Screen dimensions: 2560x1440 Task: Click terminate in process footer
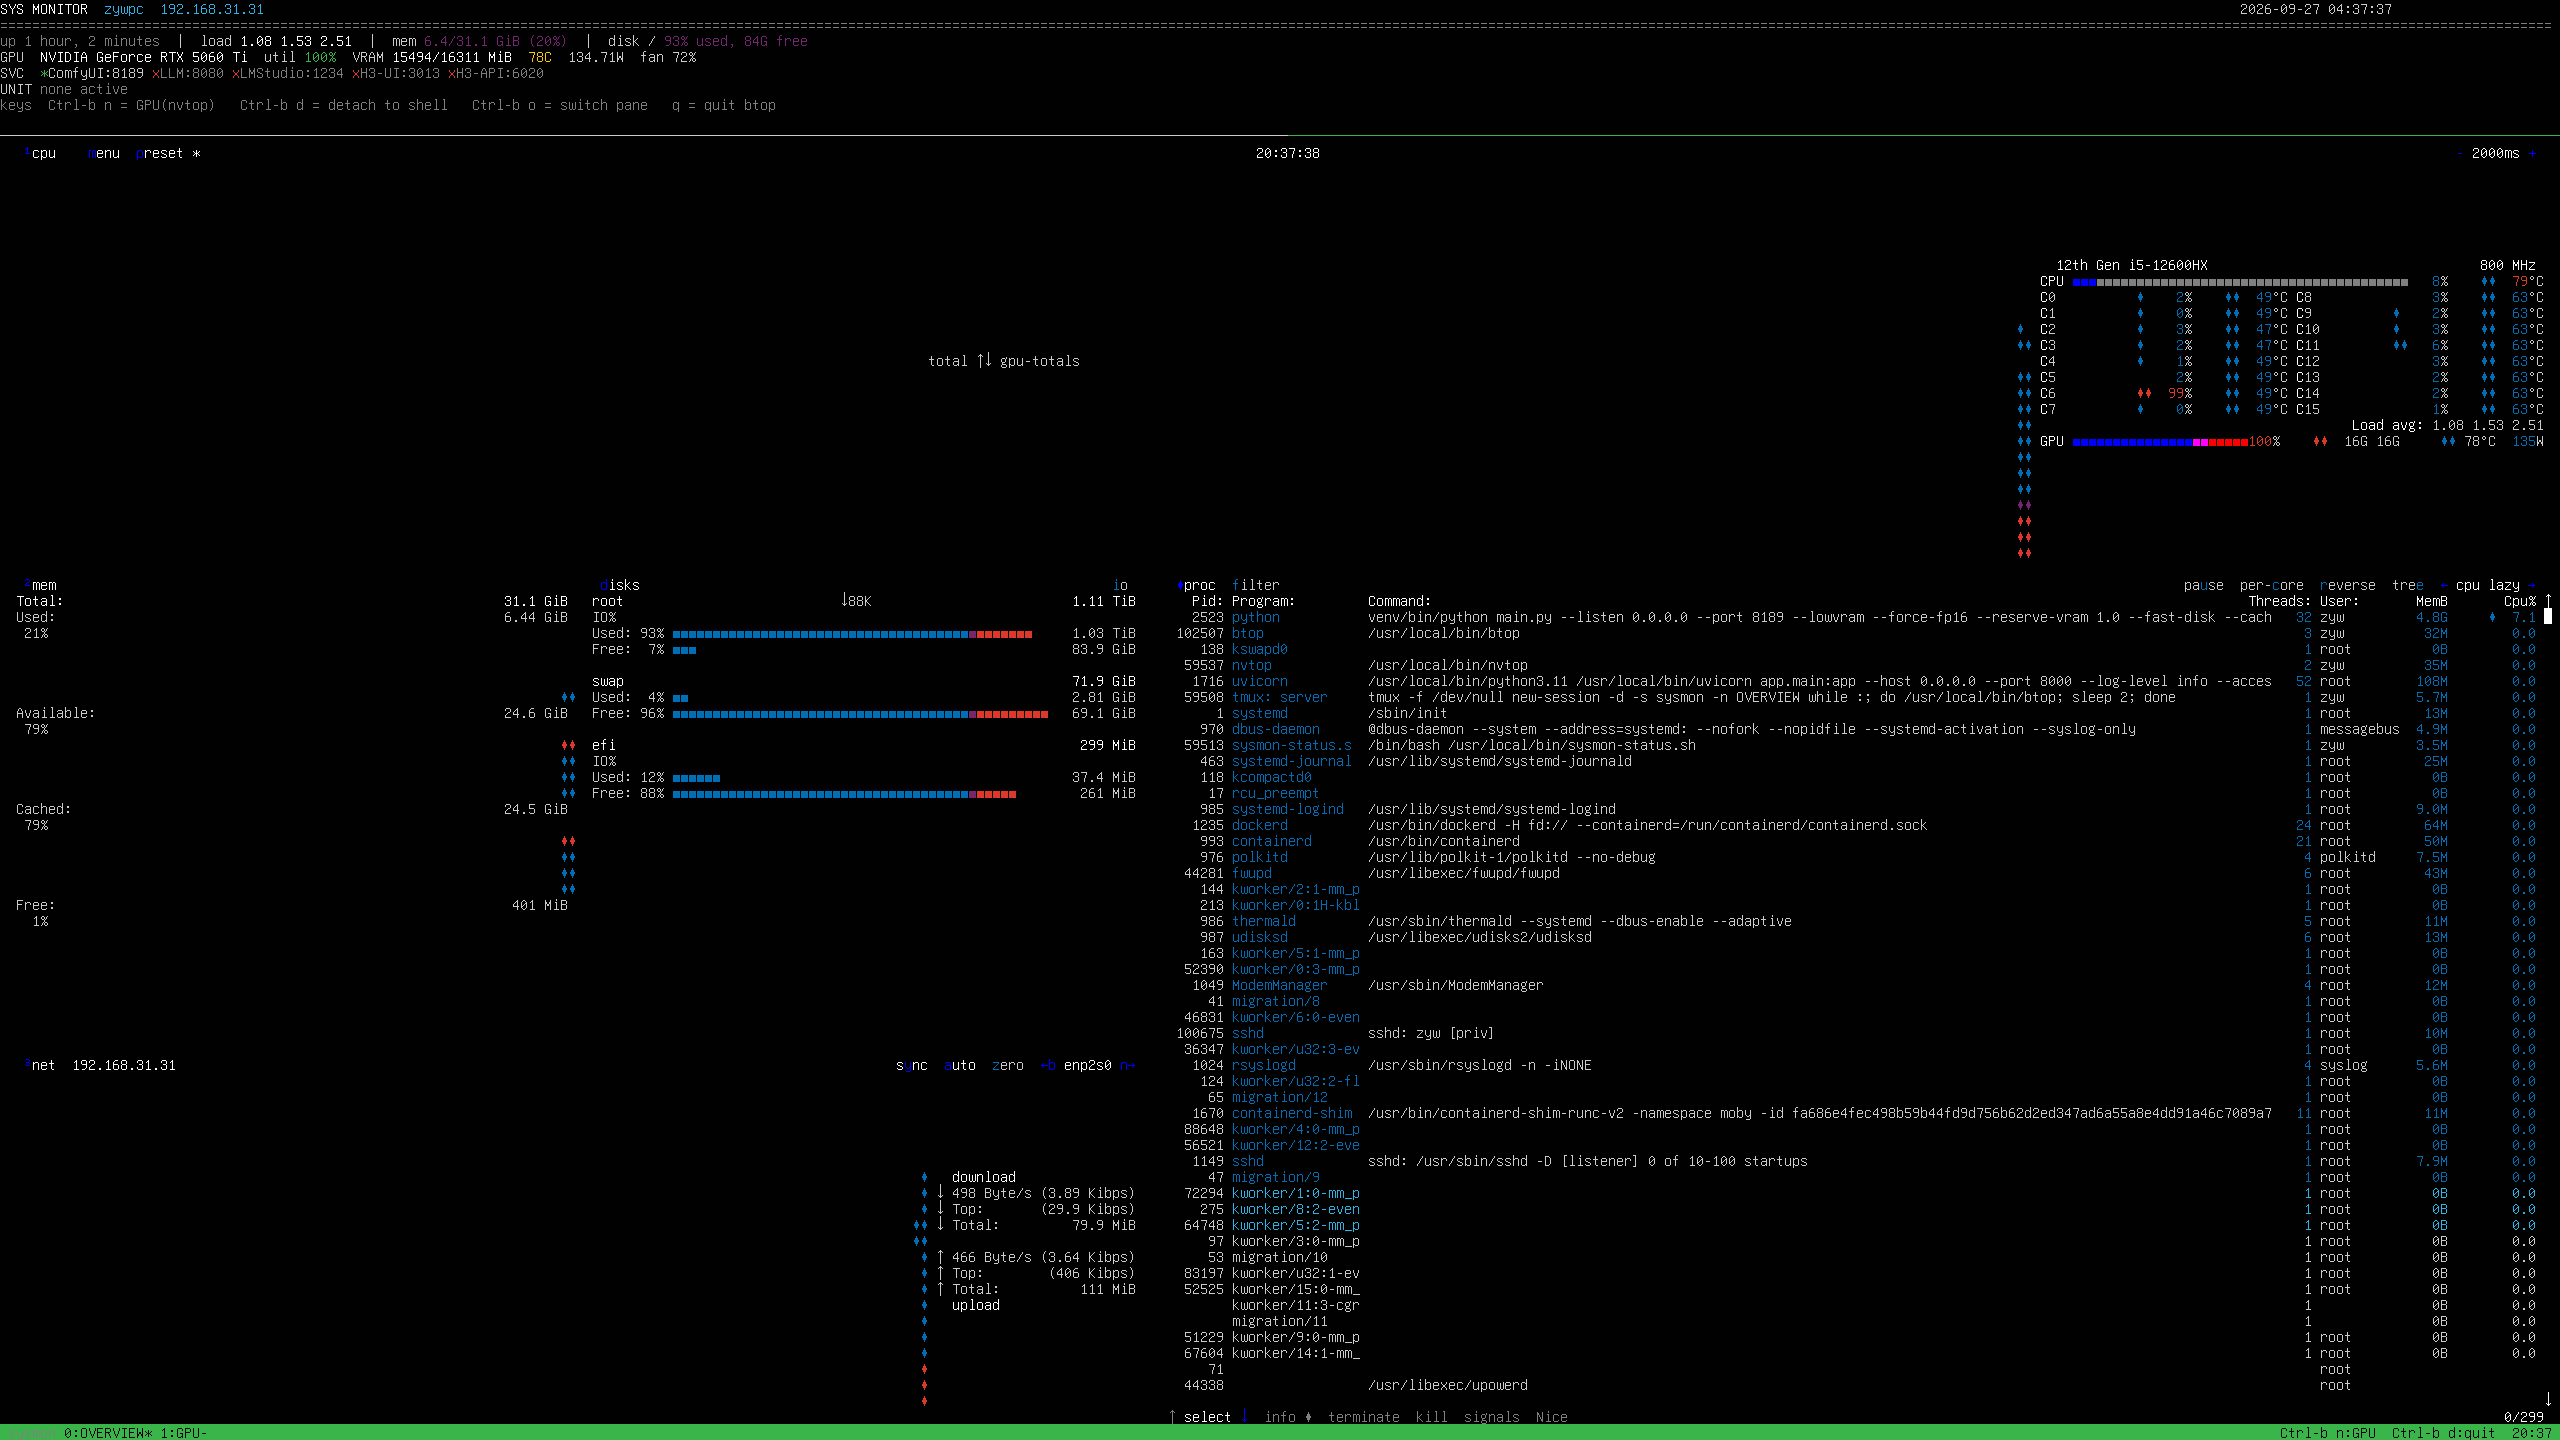point(1364,1417)
